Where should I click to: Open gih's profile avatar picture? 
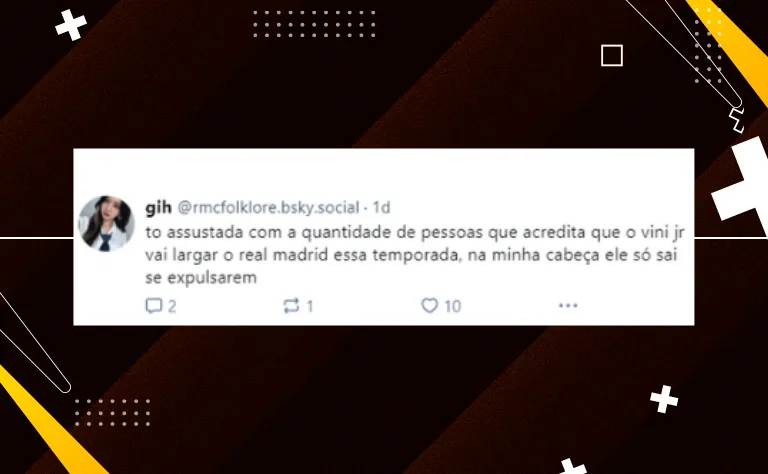pyautogui.click(x=106, y=223)
